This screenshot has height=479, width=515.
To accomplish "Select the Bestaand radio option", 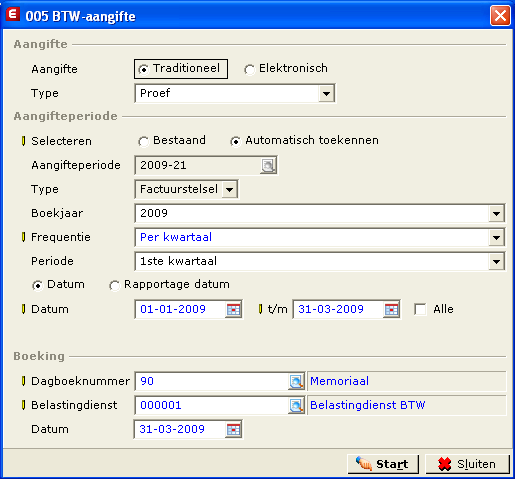I will pyautogui.click(x=143, y=141).
